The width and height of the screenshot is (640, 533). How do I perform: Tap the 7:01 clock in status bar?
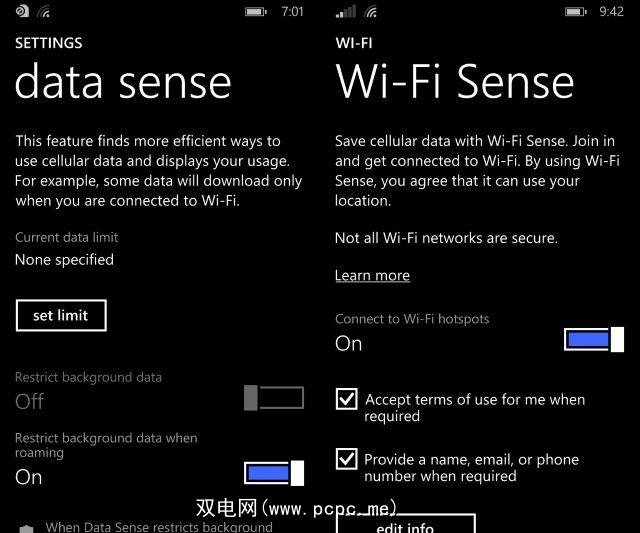tap(293, 12)
